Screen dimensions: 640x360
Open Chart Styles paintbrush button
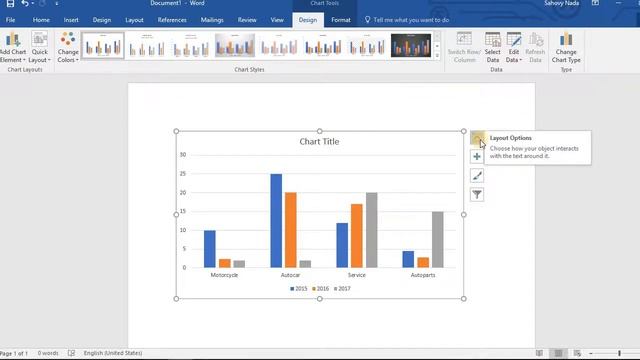[477, 176]
